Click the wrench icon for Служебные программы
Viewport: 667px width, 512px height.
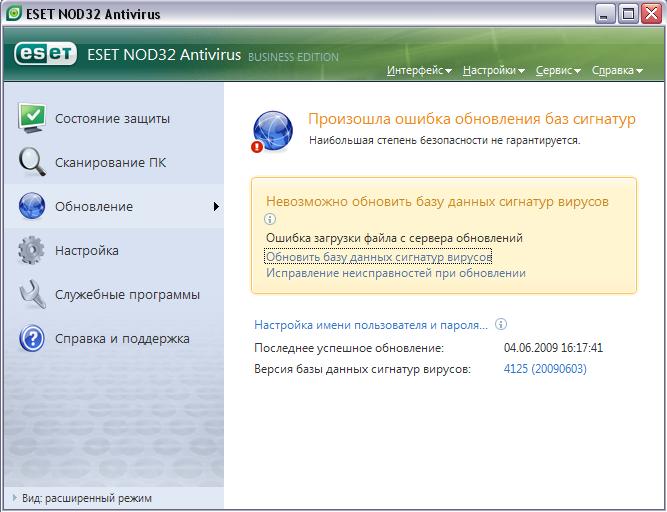point(32,294)
